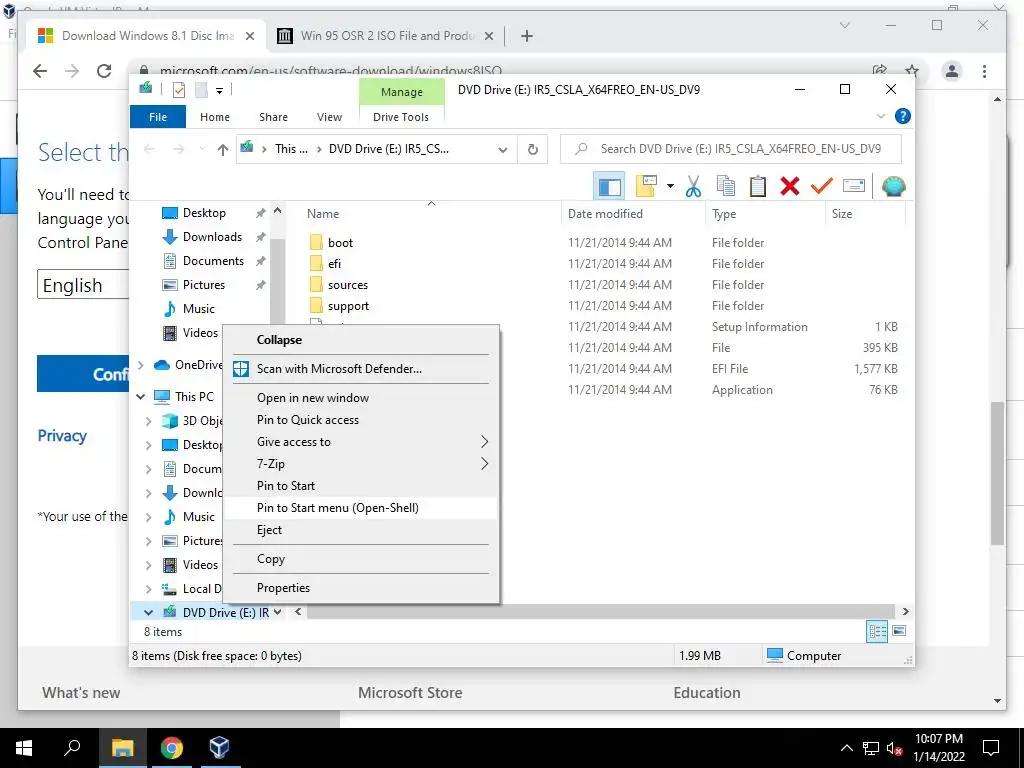Open the Home ribbon tab
Image resolution: width=1024 pixels, height=768 pixels.
(215, 117)
